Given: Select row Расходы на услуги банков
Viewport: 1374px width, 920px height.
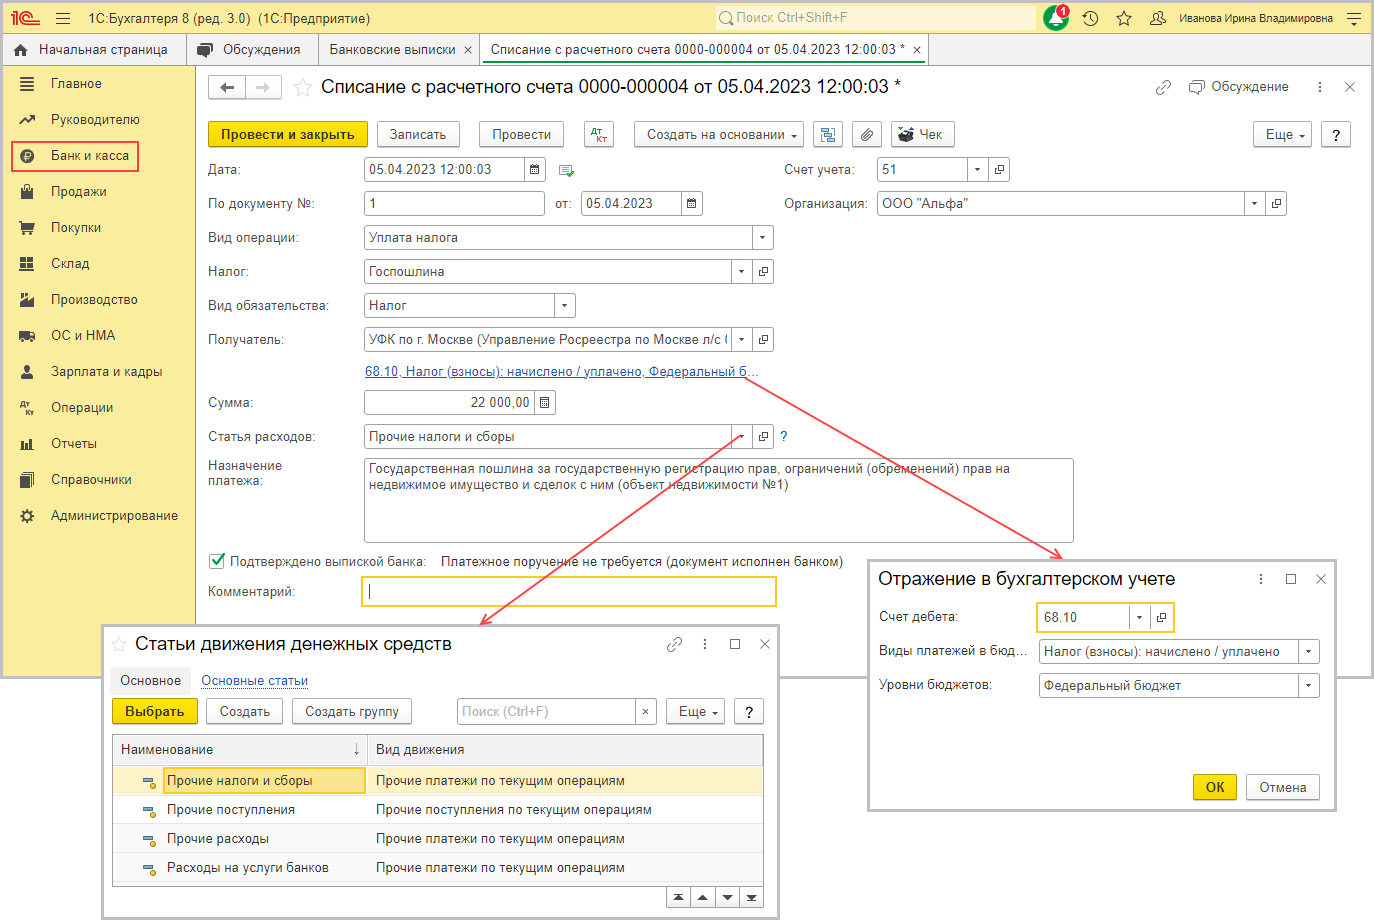Looking at the screenshot, I should click(x=438, y=868).
